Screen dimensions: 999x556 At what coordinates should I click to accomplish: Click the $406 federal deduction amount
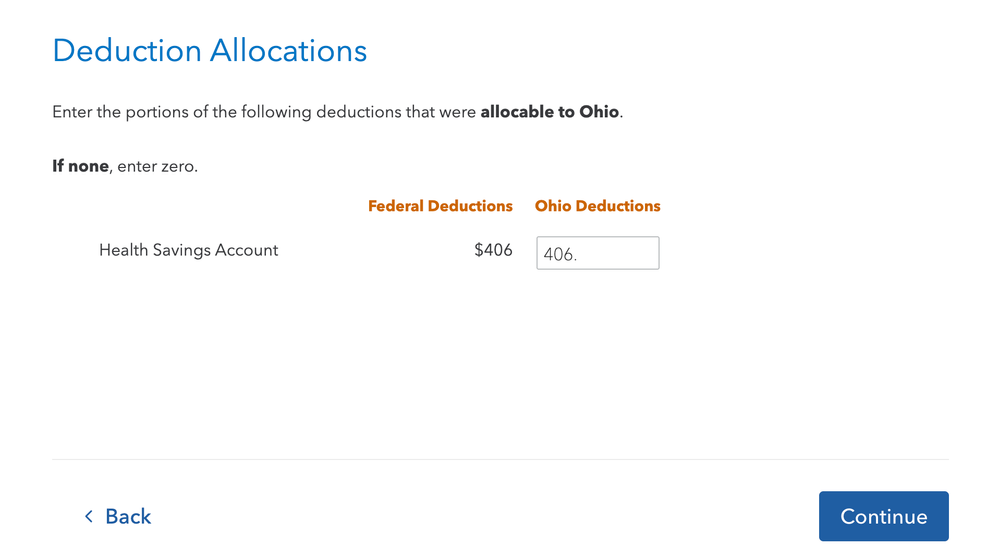click(x=493, y=250)
